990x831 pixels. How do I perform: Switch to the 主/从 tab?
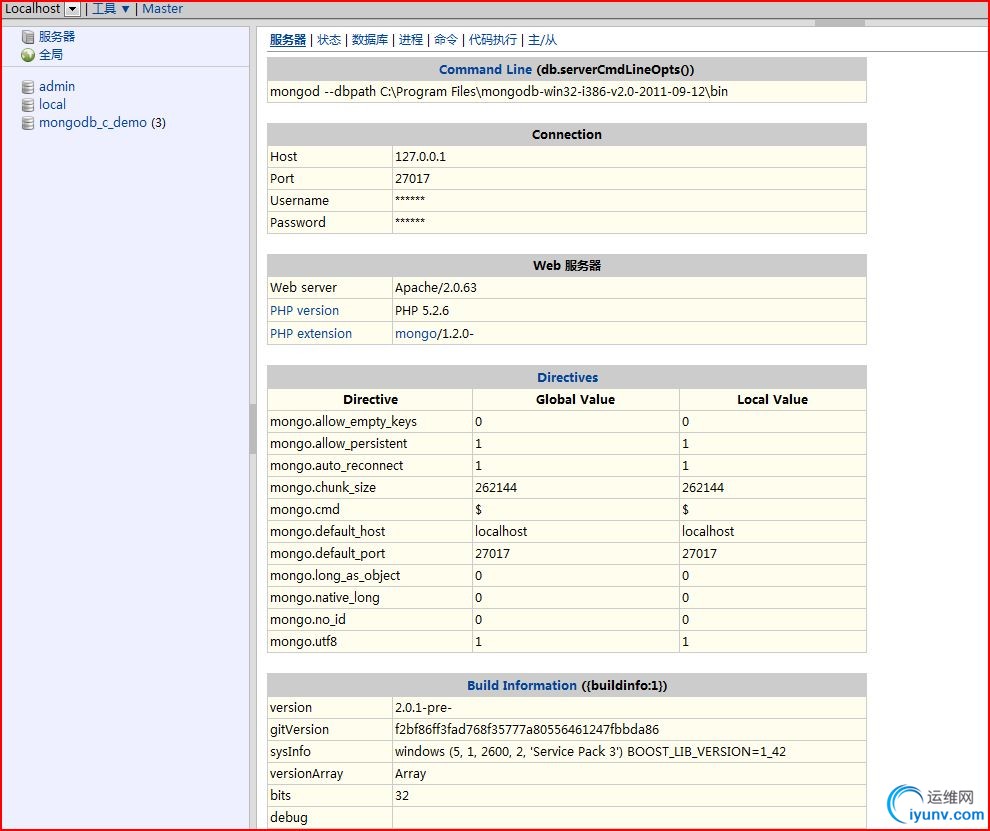point(542,40)
